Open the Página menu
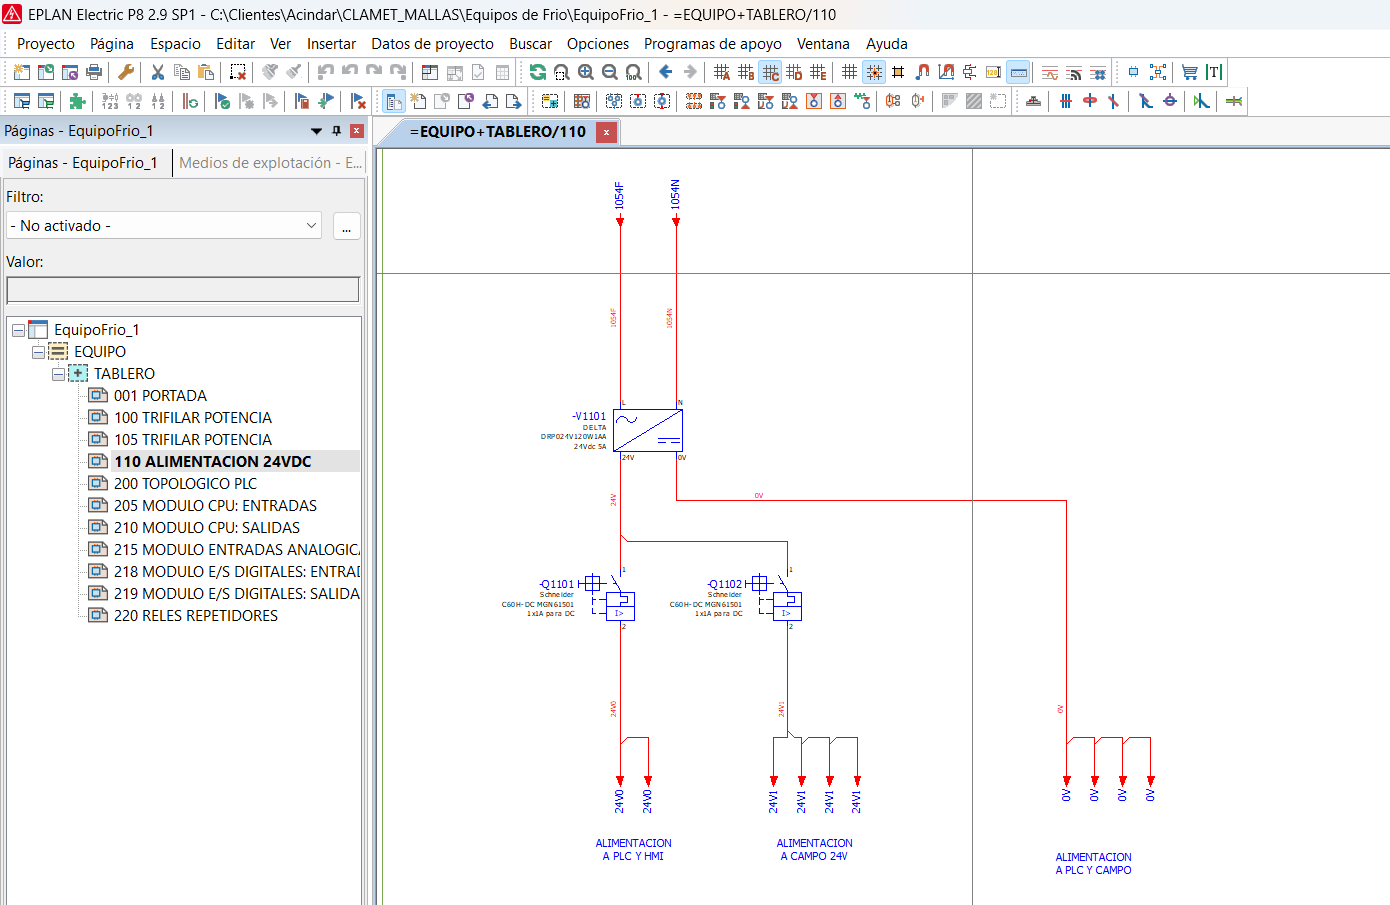 (112, 44)
